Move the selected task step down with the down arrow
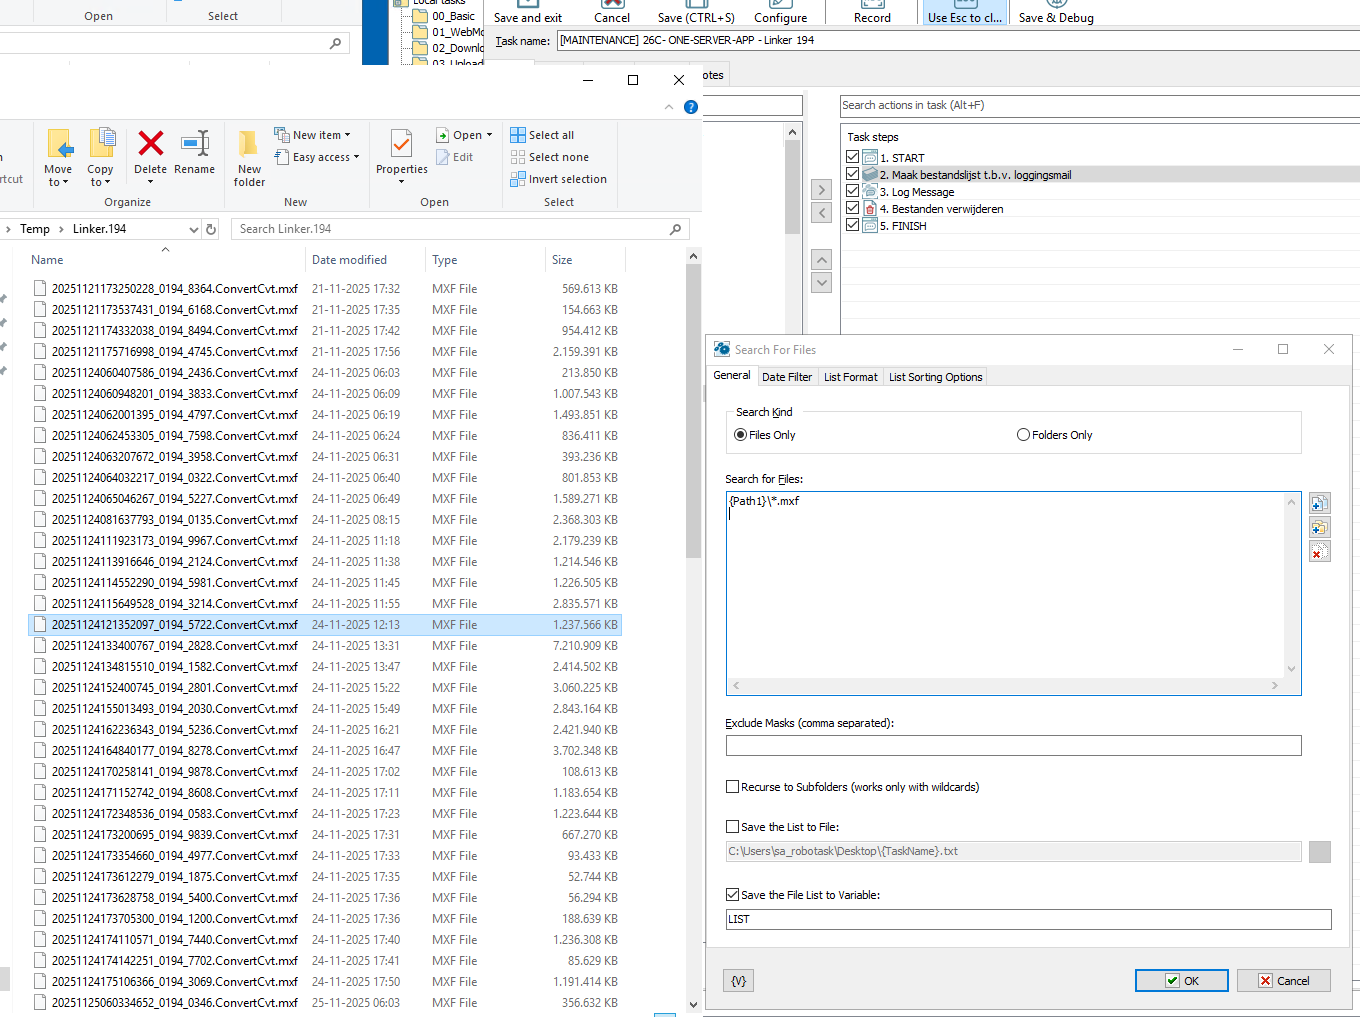This screenshot has height=1017, width=1360. [x=822, y=283]
